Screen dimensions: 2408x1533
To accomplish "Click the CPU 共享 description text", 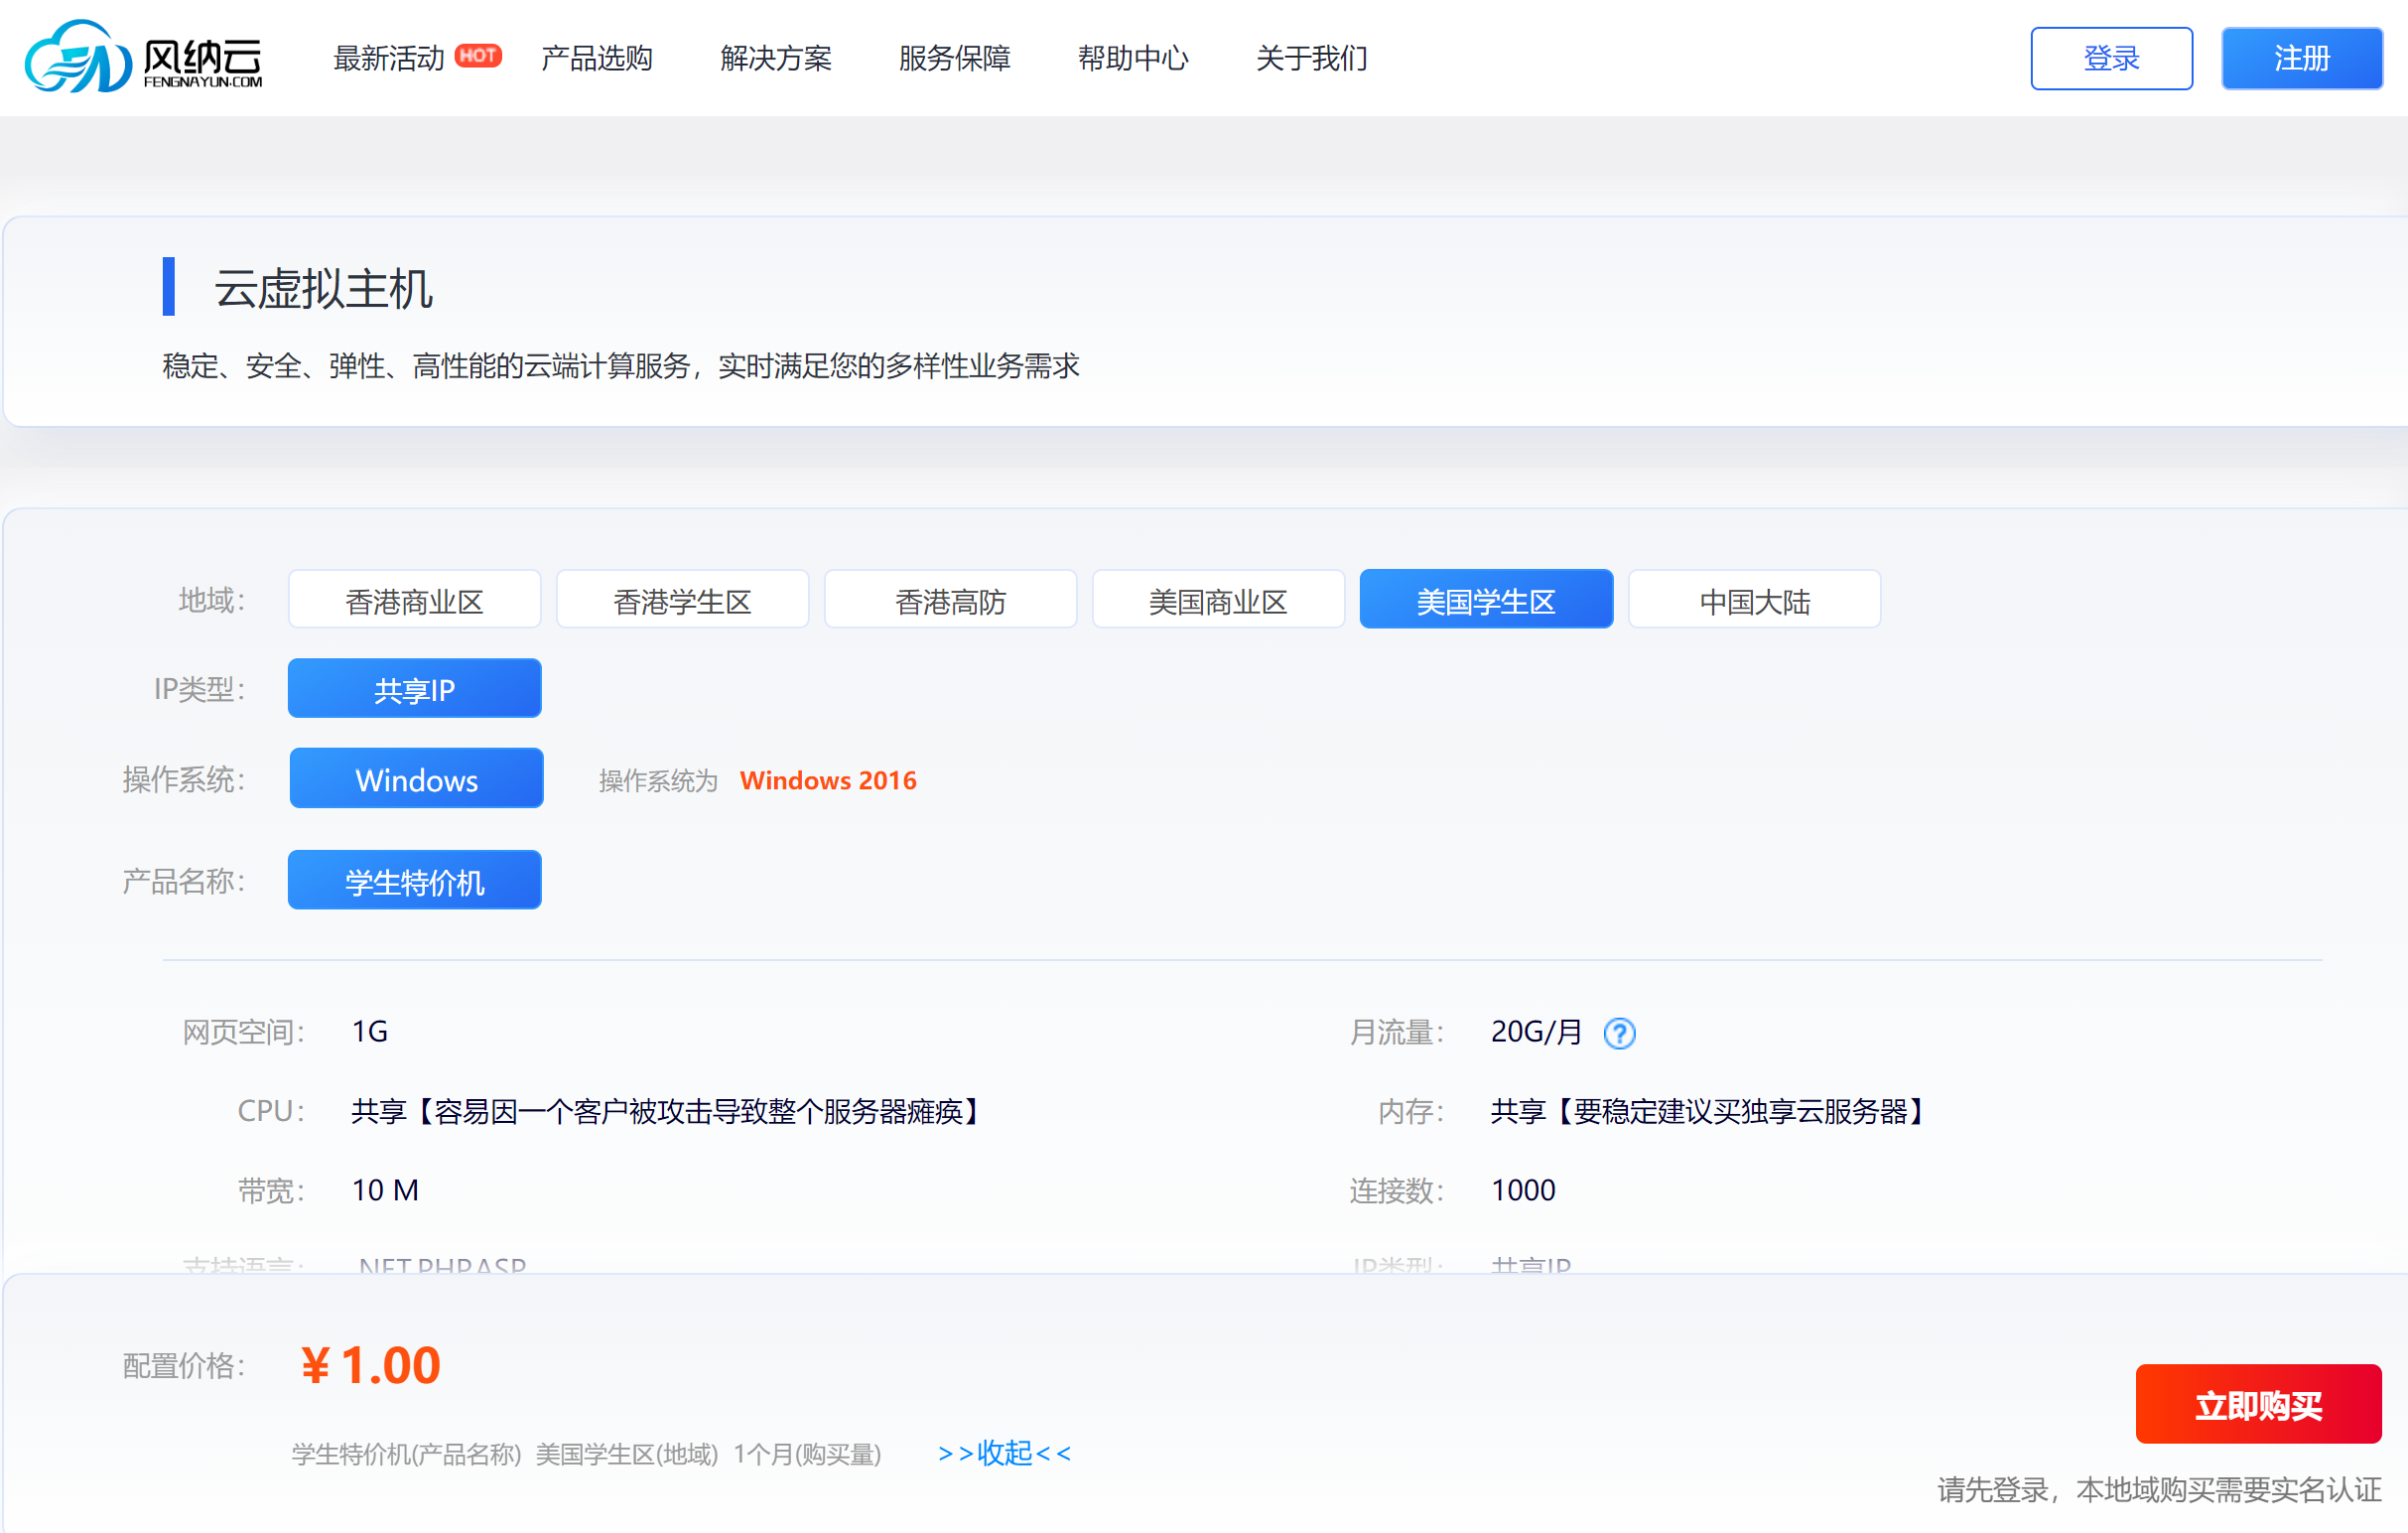I will (x=669, y=1111).
